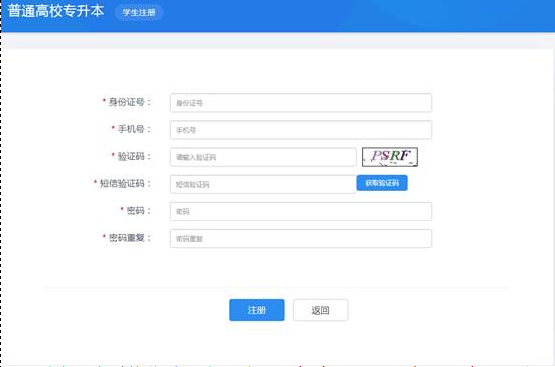Viewport: 555px width, 367px height.
Task: Click the 密码 field label
Action: [x=136, y=211]
